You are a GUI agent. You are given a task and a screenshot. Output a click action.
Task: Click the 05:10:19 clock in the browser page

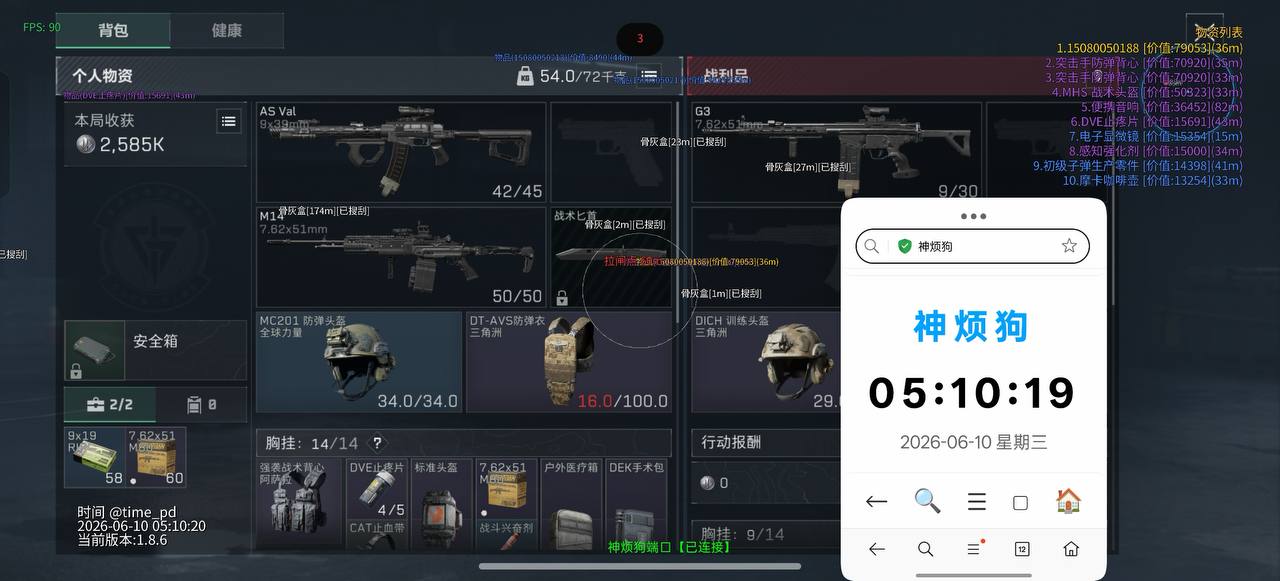(972, 393)
